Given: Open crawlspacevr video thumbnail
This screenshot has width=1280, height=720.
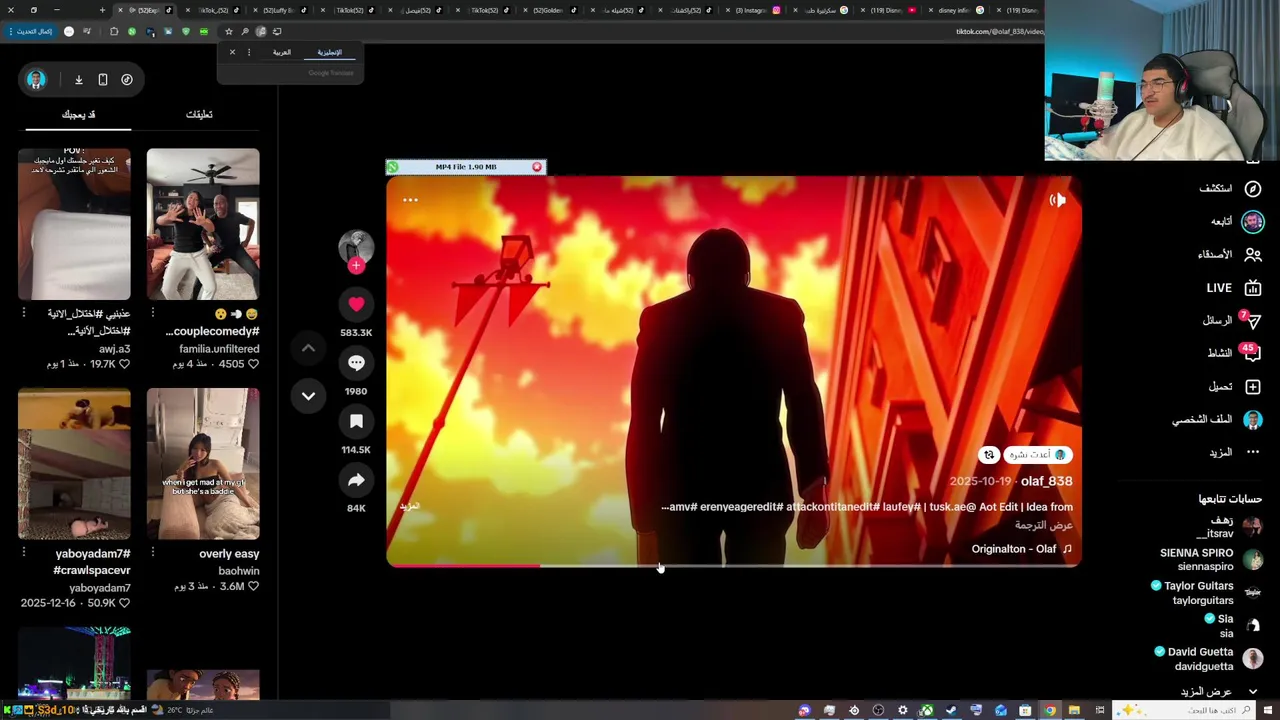Looking at the screenshot, I should coord(74,464).
